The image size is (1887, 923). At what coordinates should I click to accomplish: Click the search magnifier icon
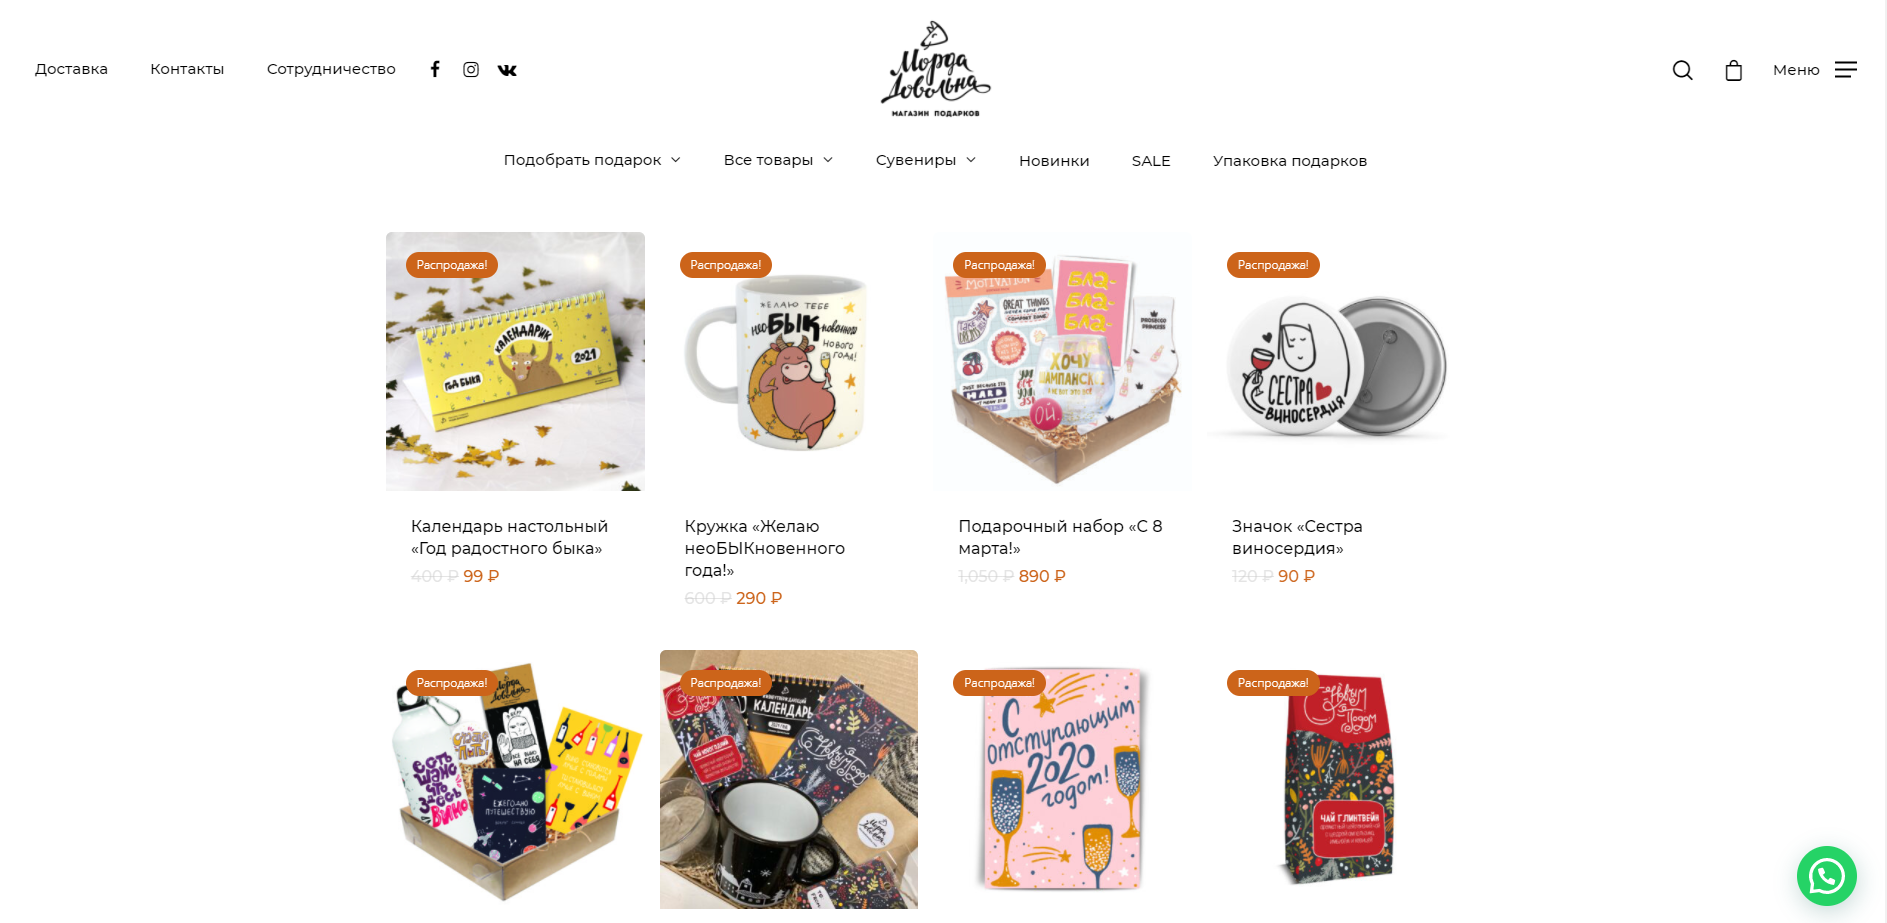(1683, 70)
